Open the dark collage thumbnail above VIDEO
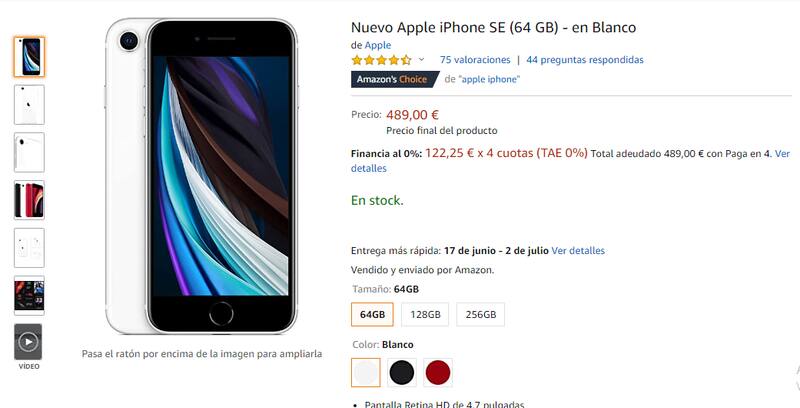800x408 pixels. 29,295
